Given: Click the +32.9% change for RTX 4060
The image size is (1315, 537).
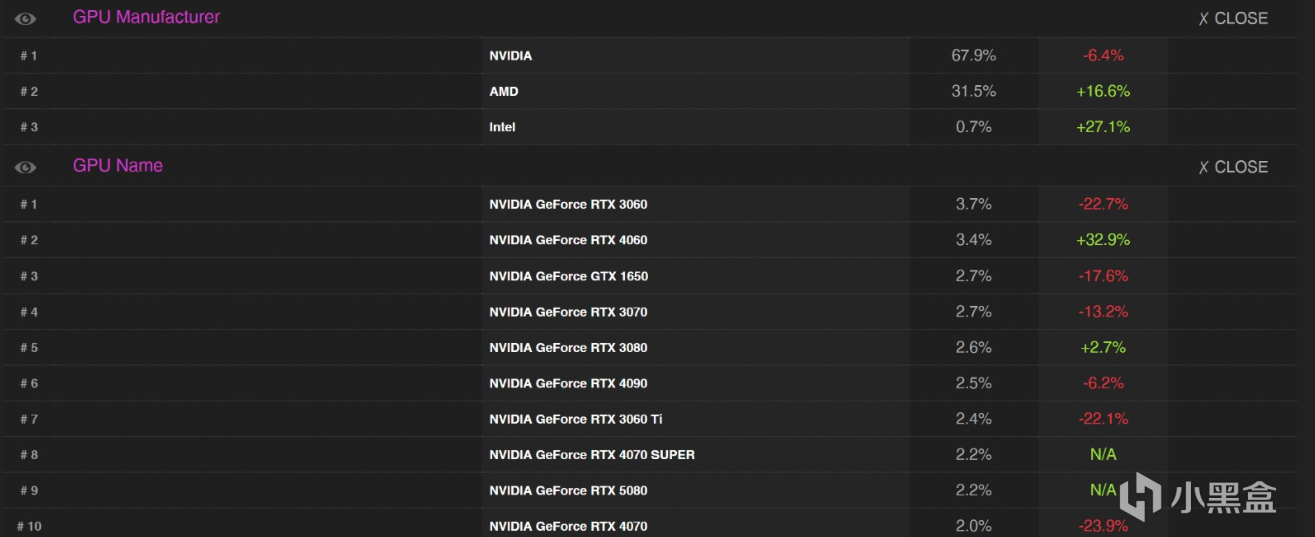Looking at the screenshot, I should click(1103, 241).
